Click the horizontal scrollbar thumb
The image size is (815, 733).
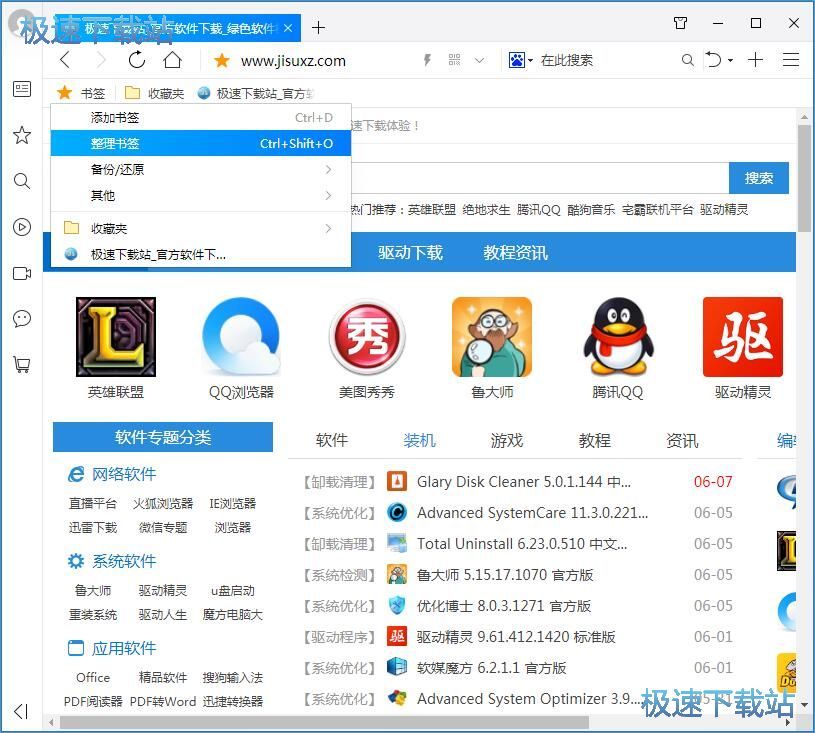point(324,723)
